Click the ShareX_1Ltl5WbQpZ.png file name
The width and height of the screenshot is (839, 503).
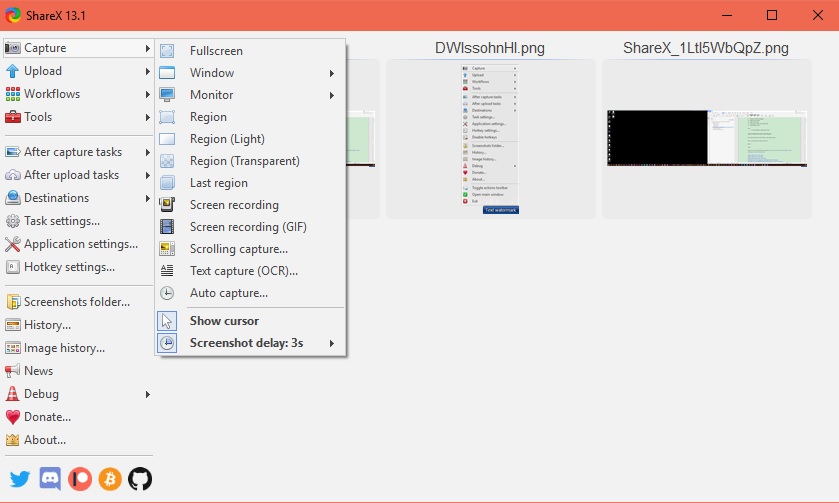pyautogui.click(x=706, y=48)
